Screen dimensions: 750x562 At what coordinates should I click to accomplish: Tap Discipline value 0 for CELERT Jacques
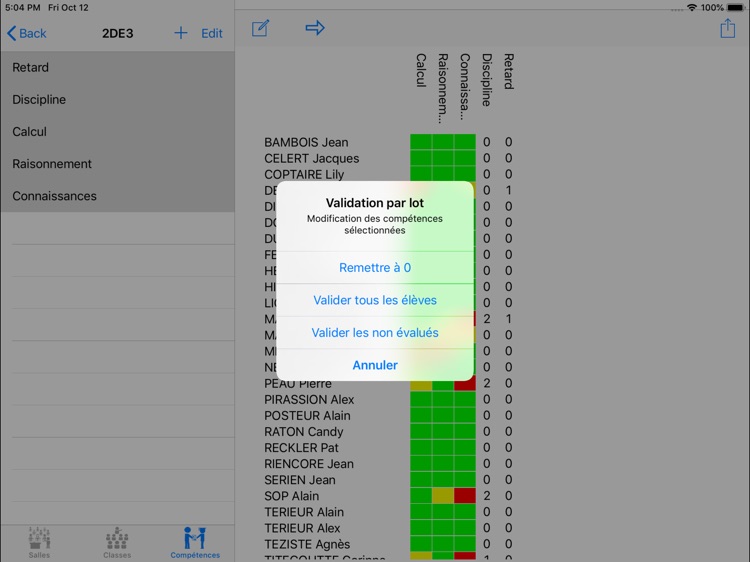click(x=486, y=158)
